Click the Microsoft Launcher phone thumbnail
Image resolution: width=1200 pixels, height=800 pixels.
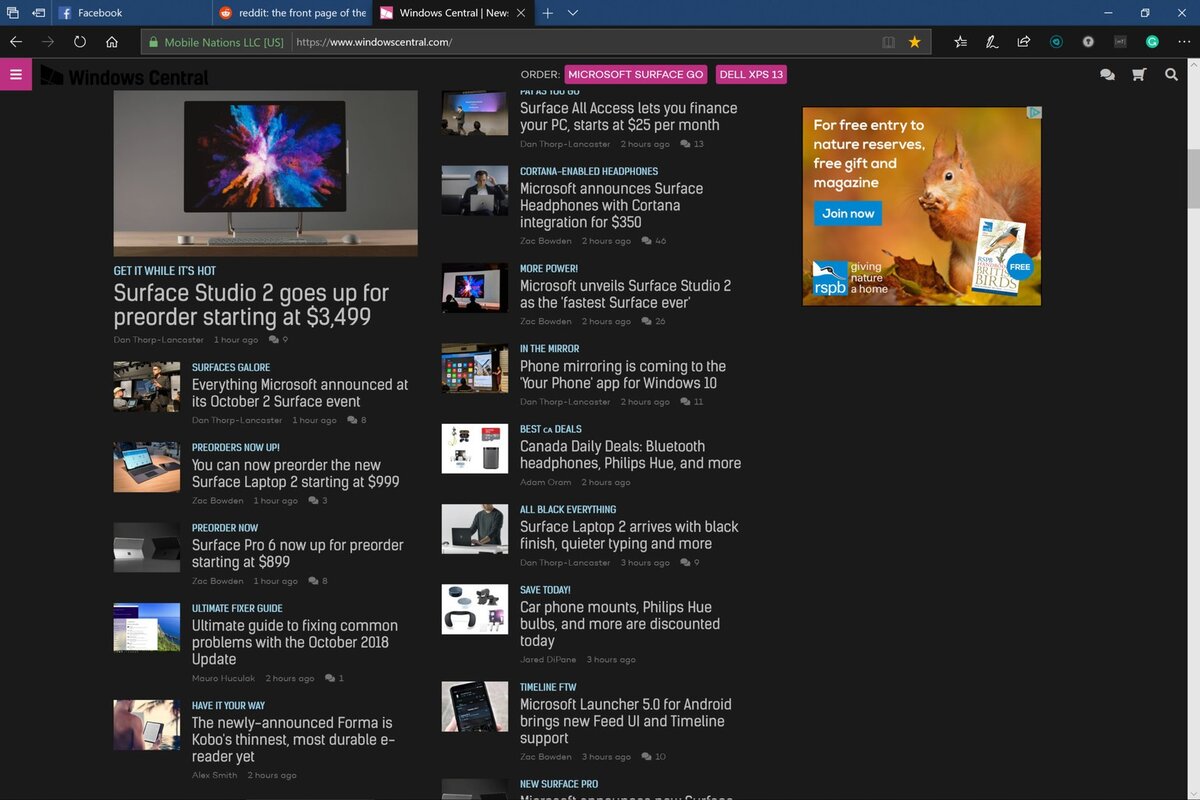tap(475, 706)
